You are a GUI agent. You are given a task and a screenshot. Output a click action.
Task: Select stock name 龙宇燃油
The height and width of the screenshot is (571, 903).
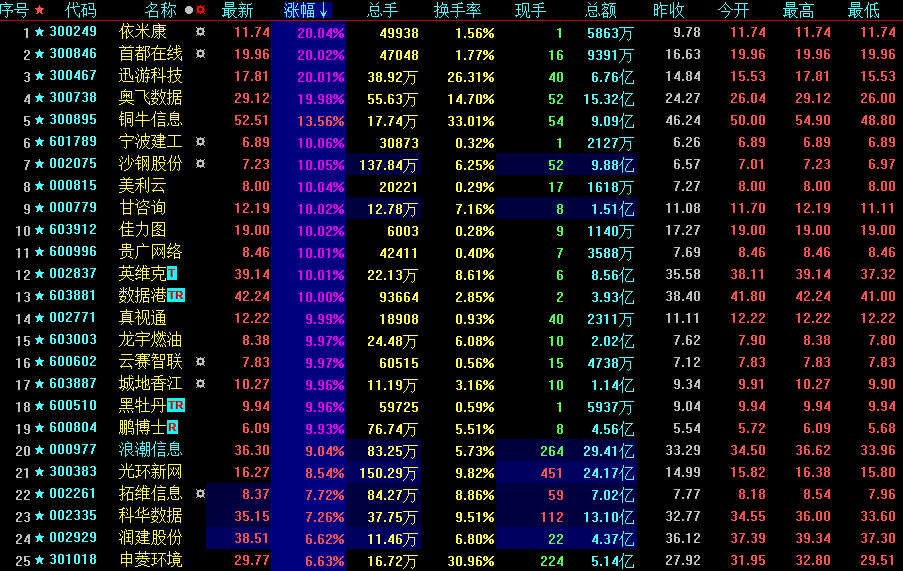(150, 340)
